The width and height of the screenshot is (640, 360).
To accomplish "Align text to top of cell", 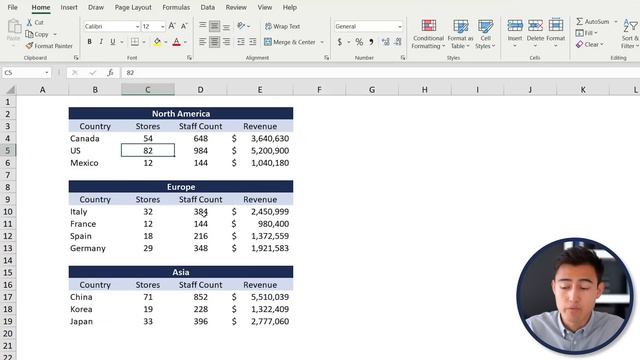I will pos(202,26).
